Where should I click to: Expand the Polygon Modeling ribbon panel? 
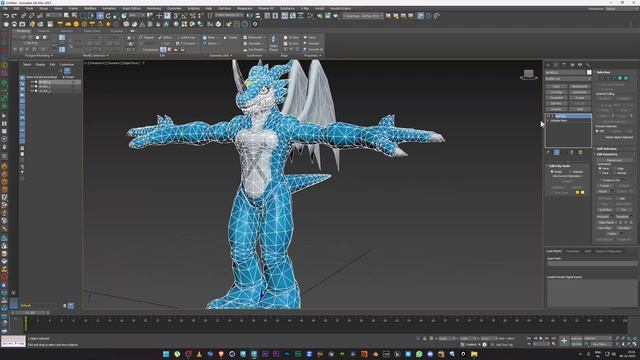click(x=39, y=56)
